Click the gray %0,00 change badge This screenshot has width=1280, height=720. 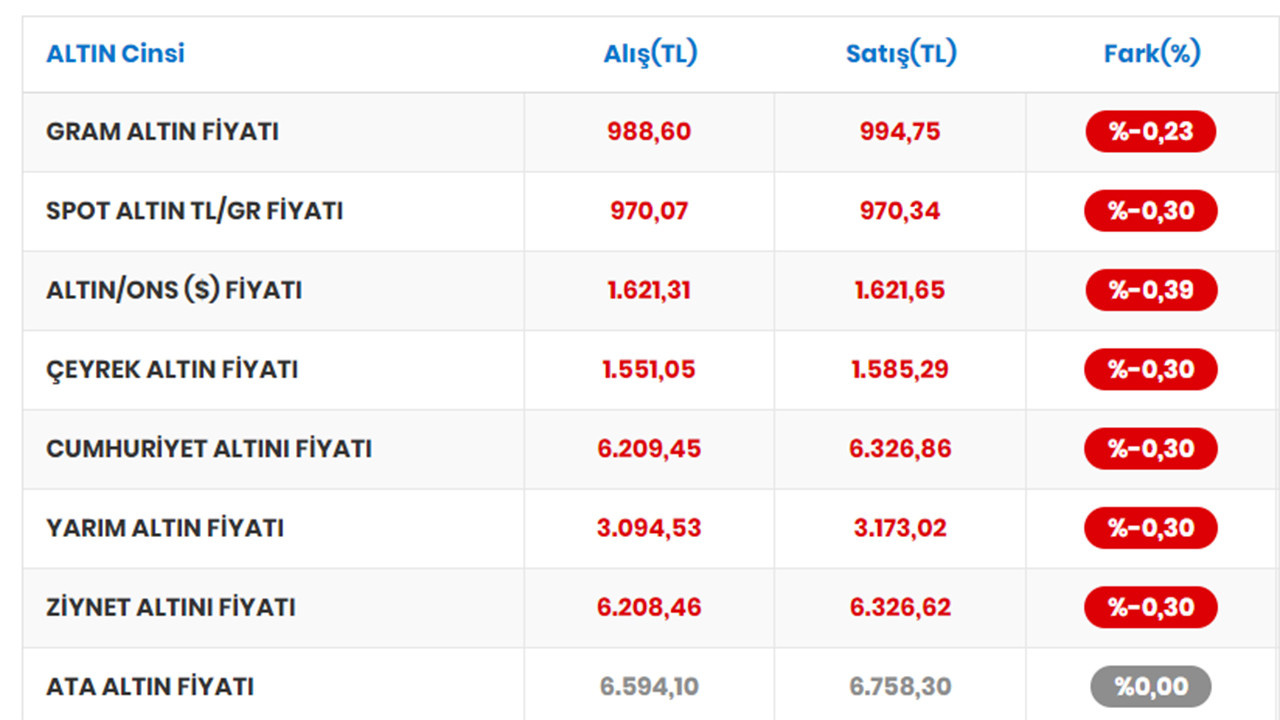(x=1151, y=687)
